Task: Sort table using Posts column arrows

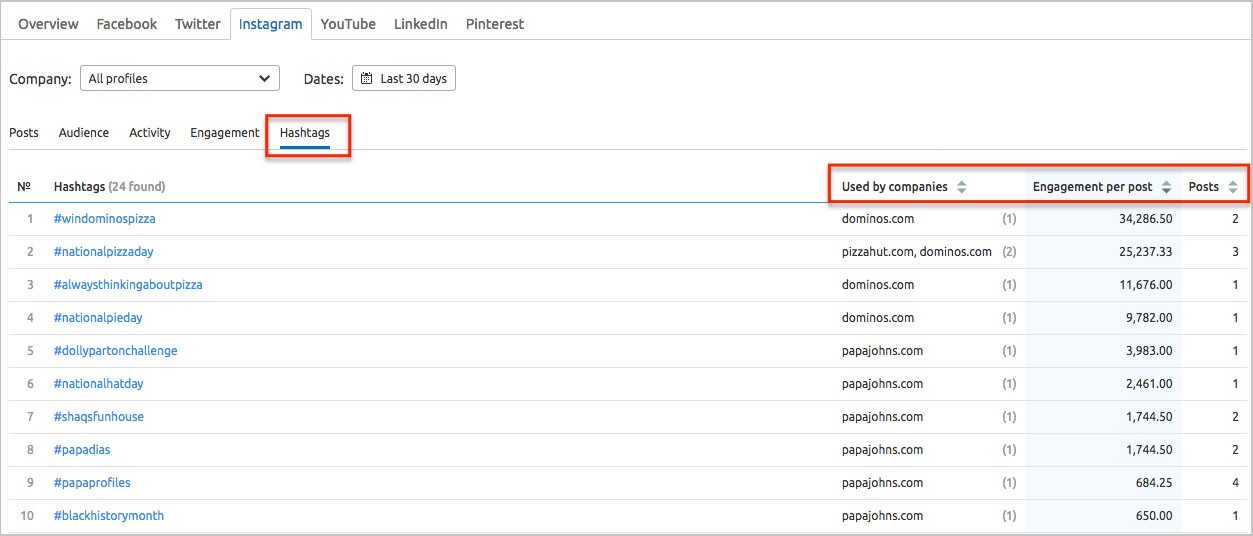Action: (x=1232, y=187)
